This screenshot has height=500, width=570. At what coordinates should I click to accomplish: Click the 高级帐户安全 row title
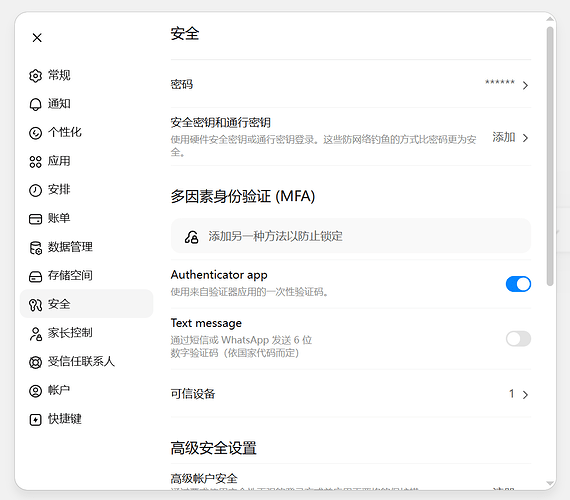204,479
